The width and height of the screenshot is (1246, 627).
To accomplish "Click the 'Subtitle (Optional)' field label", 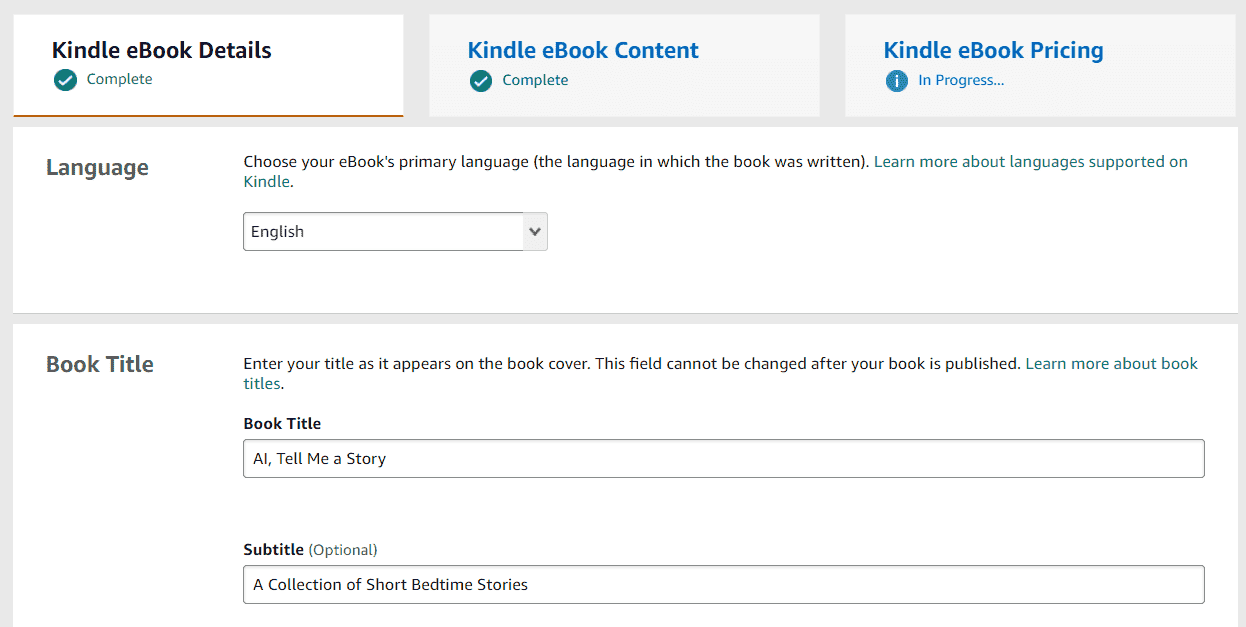I will (310, 549).
